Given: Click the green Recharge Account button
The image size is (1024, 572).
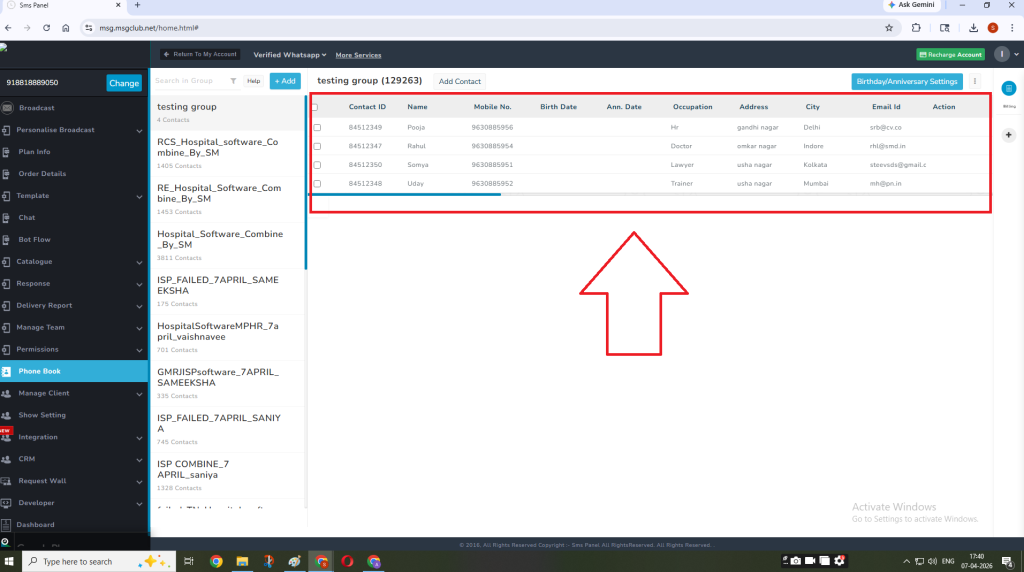Looking at the screenshot, I should coord(950,54).
